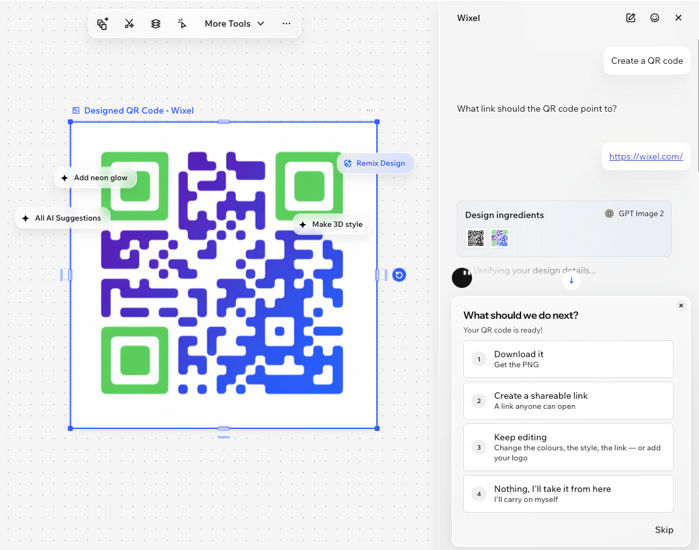The image size is (699, 550).
Task: Choose Nothing, I'll take it from here
Action: click(568, 494)
